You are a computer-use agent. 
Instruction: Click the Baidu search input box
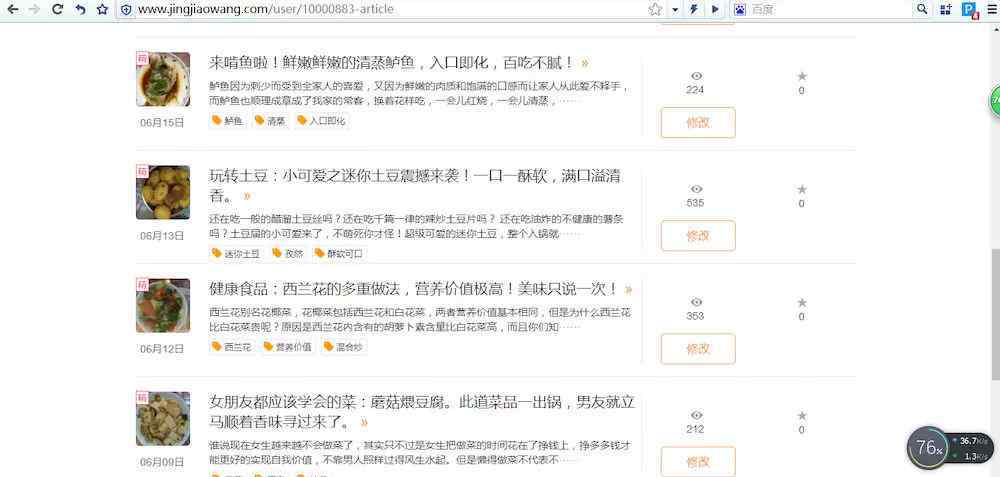pyautogui.click(x=829, y=9)
